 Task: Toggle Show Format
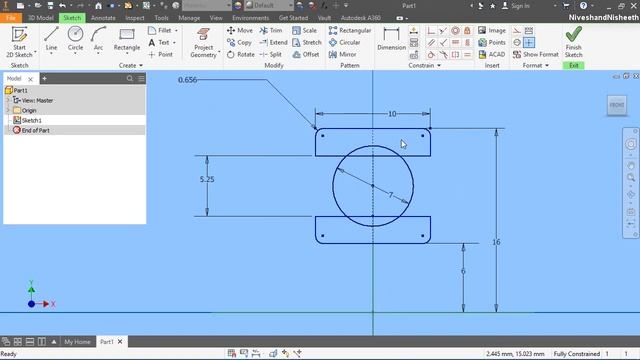tap(536, 54)
